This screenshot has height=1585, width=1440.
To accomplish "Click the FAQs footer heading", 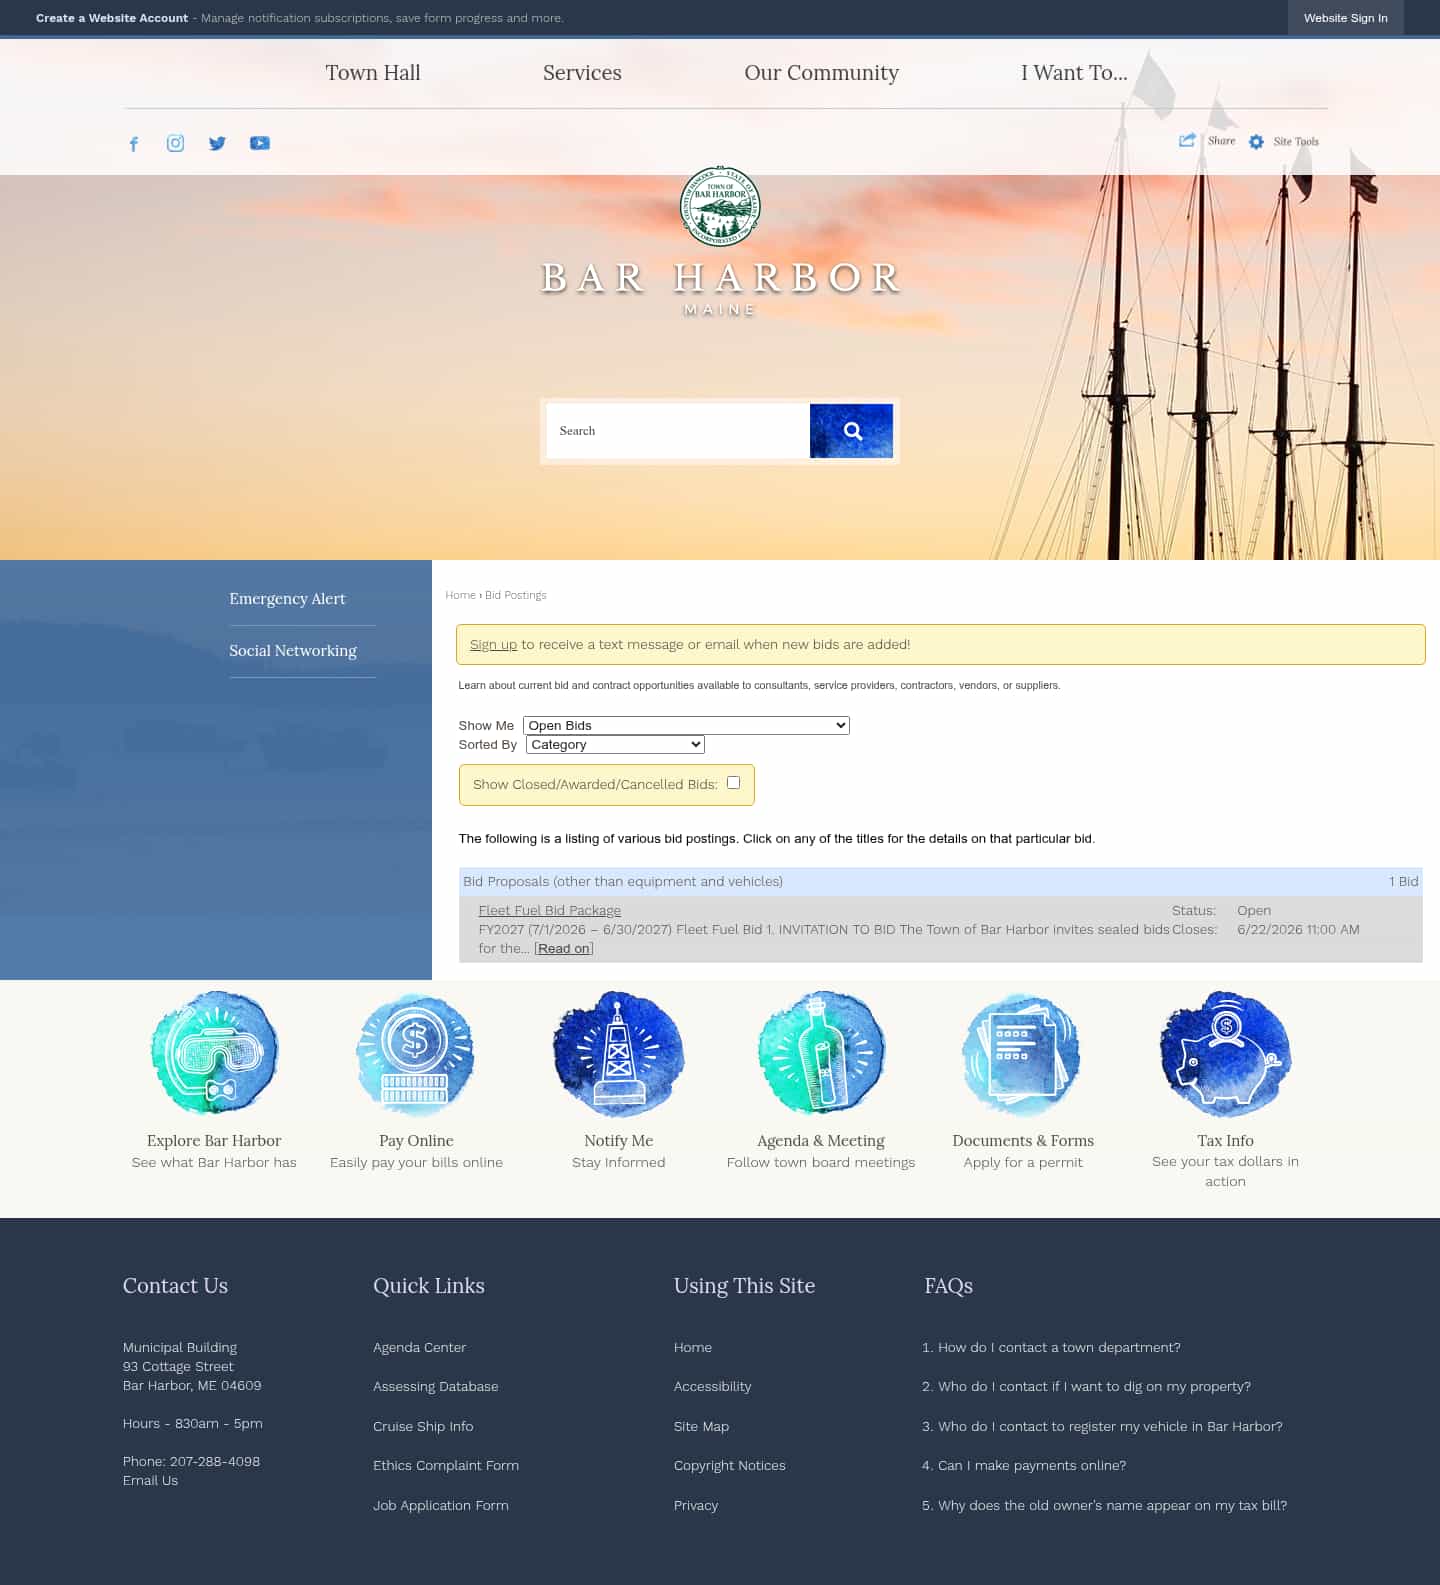I will 948,1286.
